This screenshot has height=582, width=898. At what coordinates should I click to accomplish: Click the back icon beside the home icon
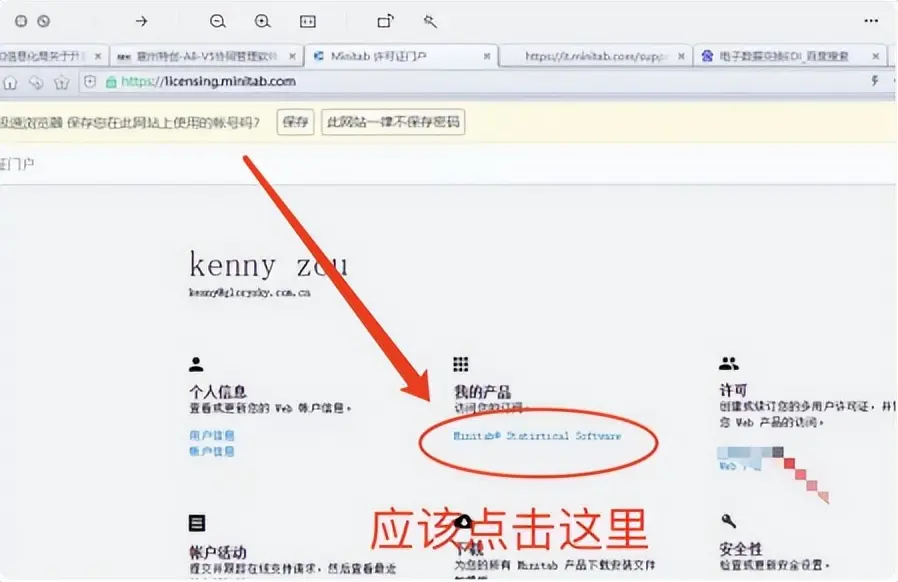(x=36, y=82)
